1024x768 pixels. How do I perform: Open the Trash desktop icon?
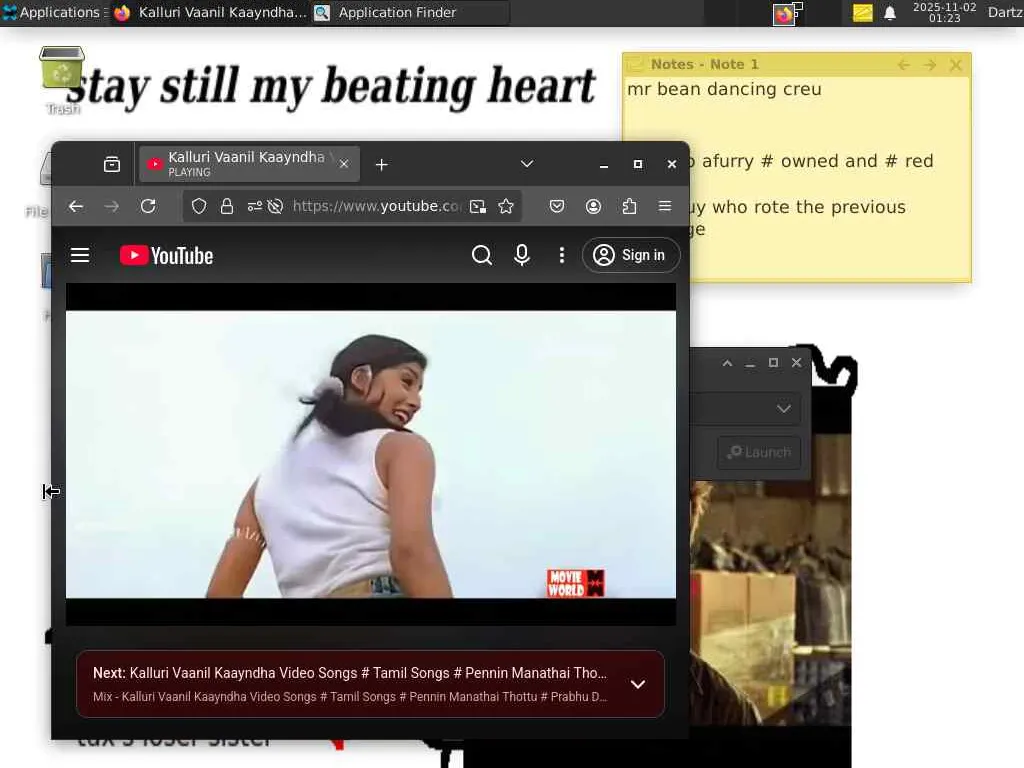click(x=62, y=80)
